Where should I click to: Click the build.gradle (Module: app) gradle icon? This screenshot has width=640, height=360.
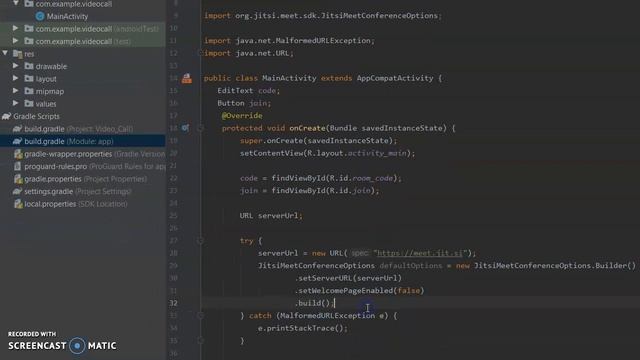17,141
